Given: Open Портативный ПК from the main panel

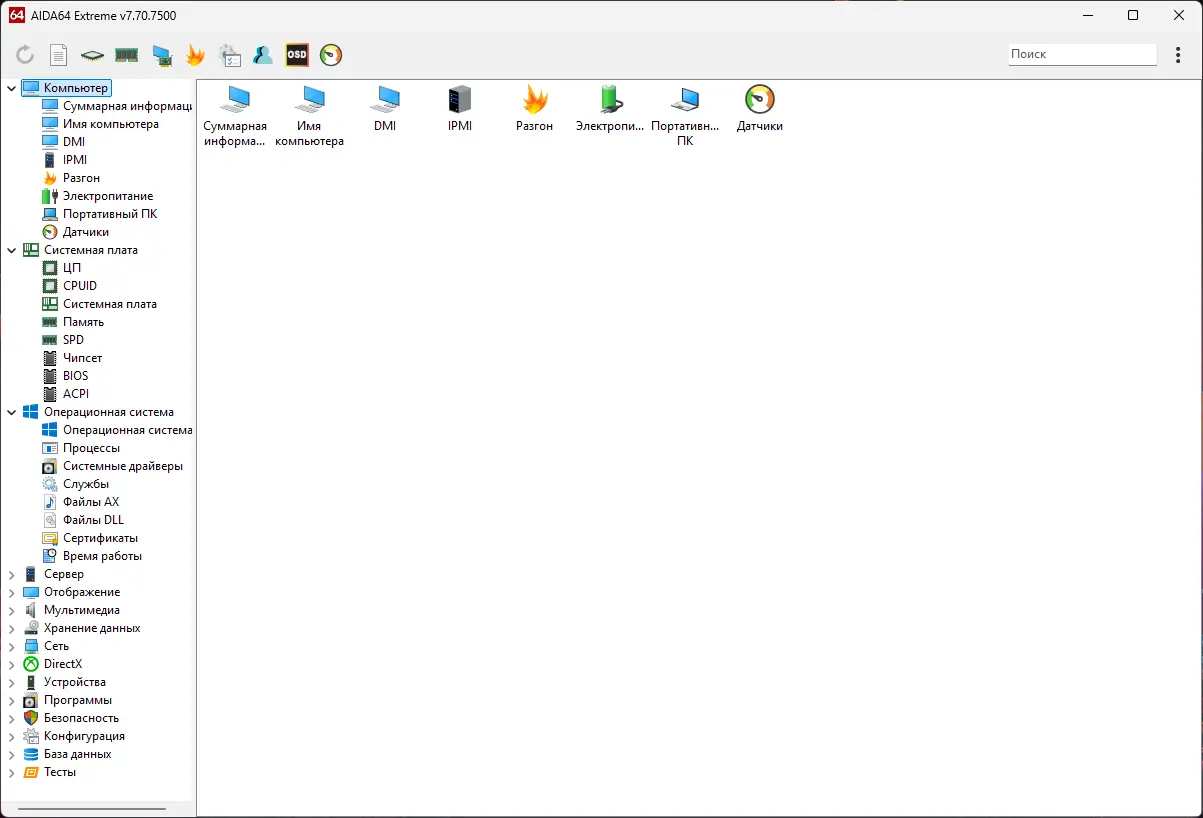Looking at the screenshot, I should (x=685, y=100).
